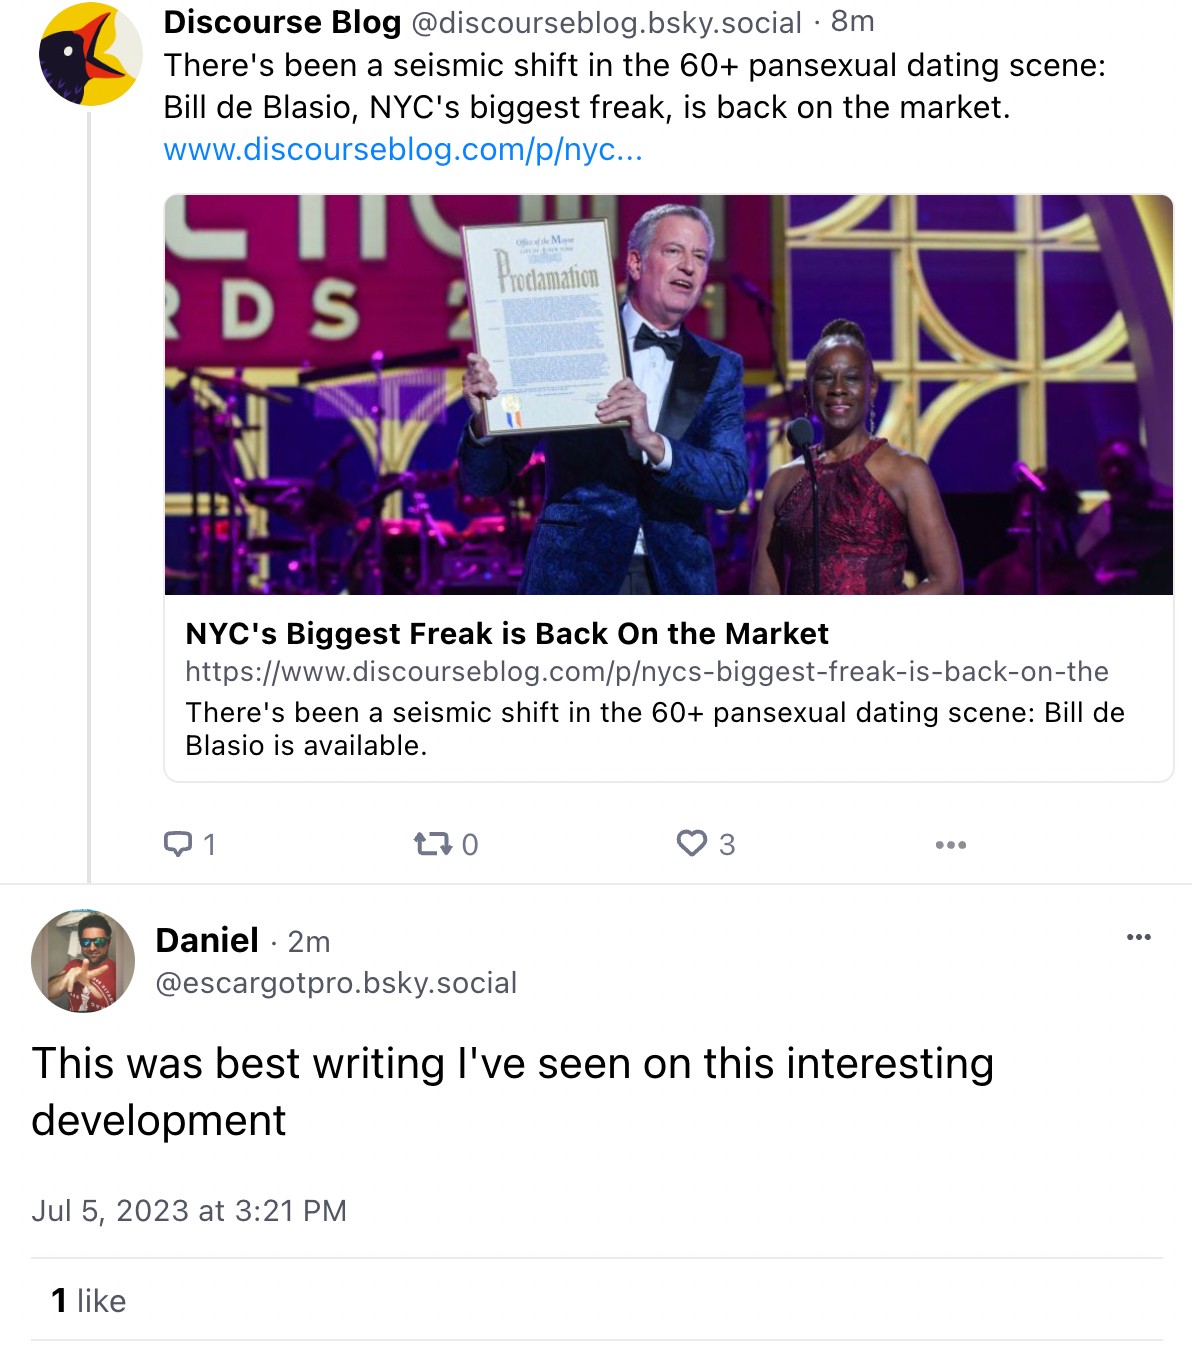This screenshot has height=1350, width=1192.
Task: Click the reply speech bubble icon
Action: [x=178, y=844]
